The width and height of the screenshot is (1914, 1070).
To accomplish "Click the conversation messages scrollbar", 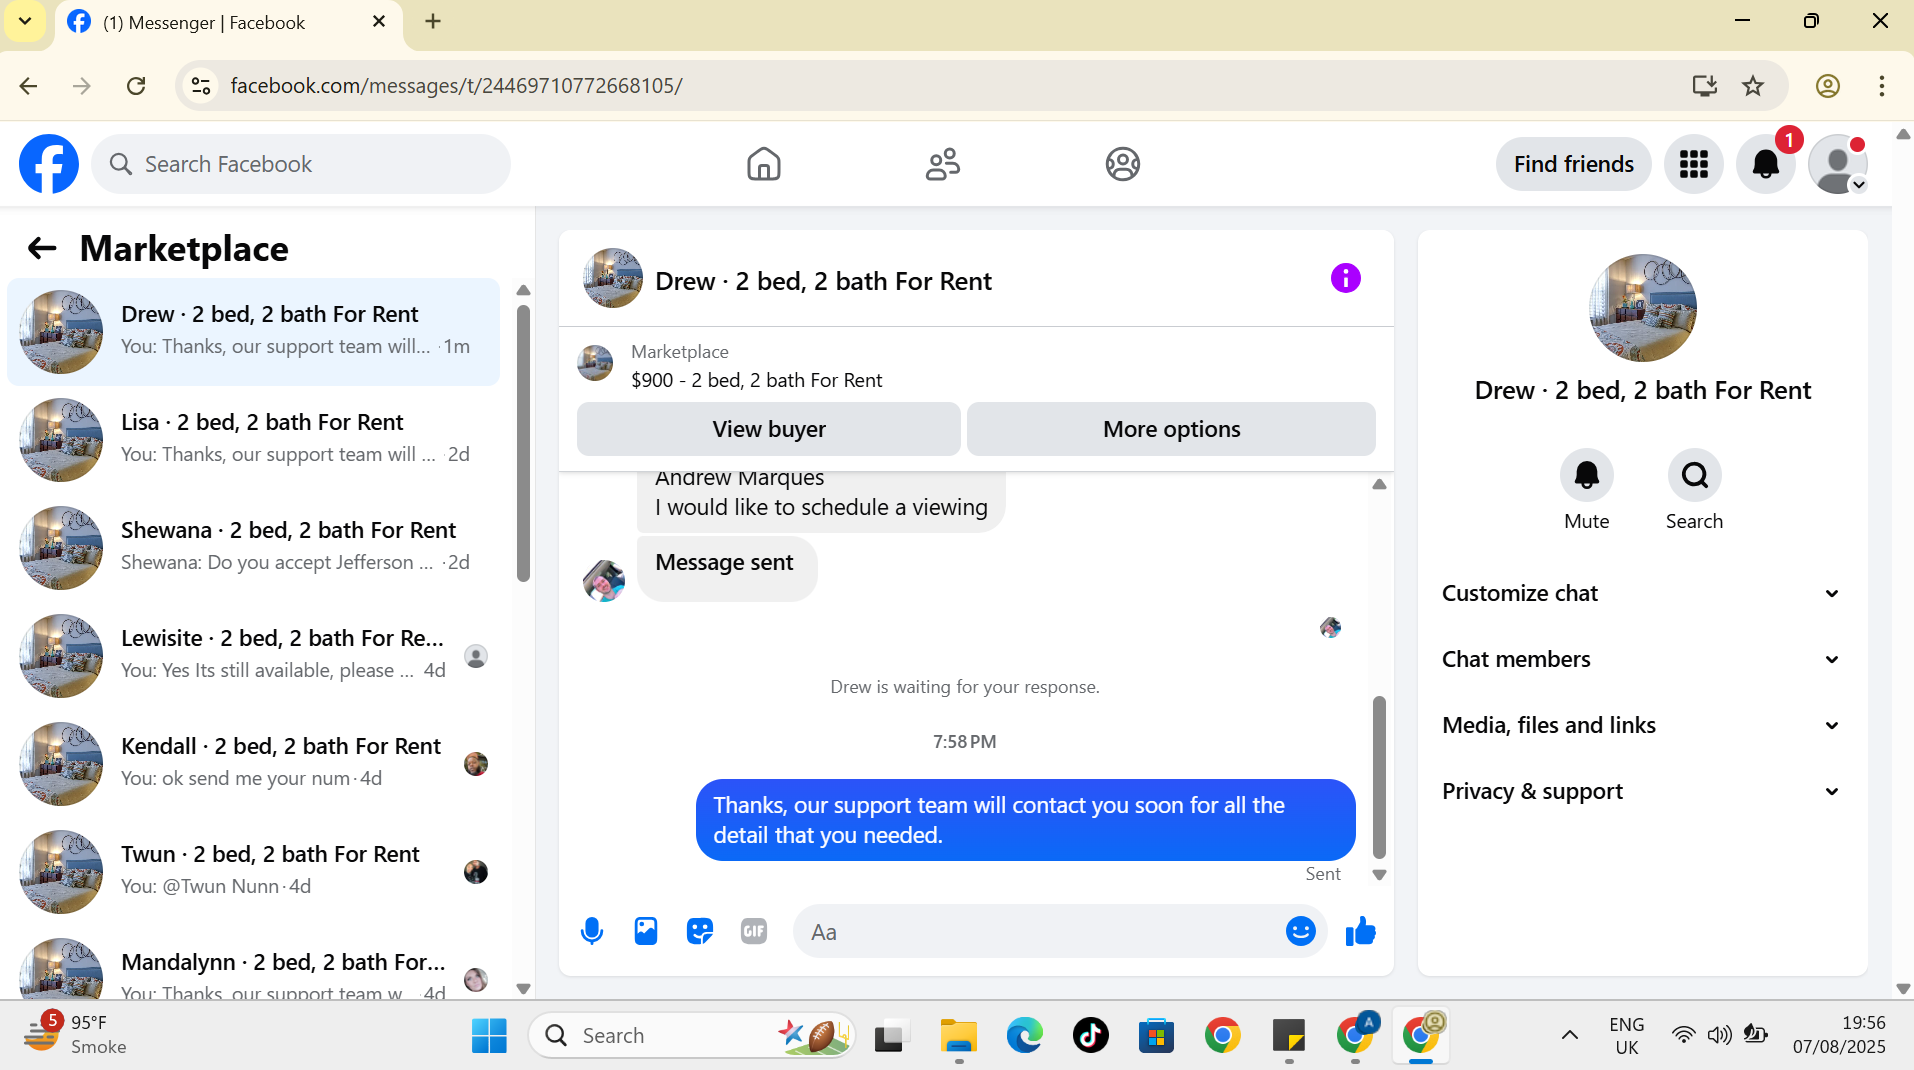I will pyautogui.click(x=1379, y=777).
